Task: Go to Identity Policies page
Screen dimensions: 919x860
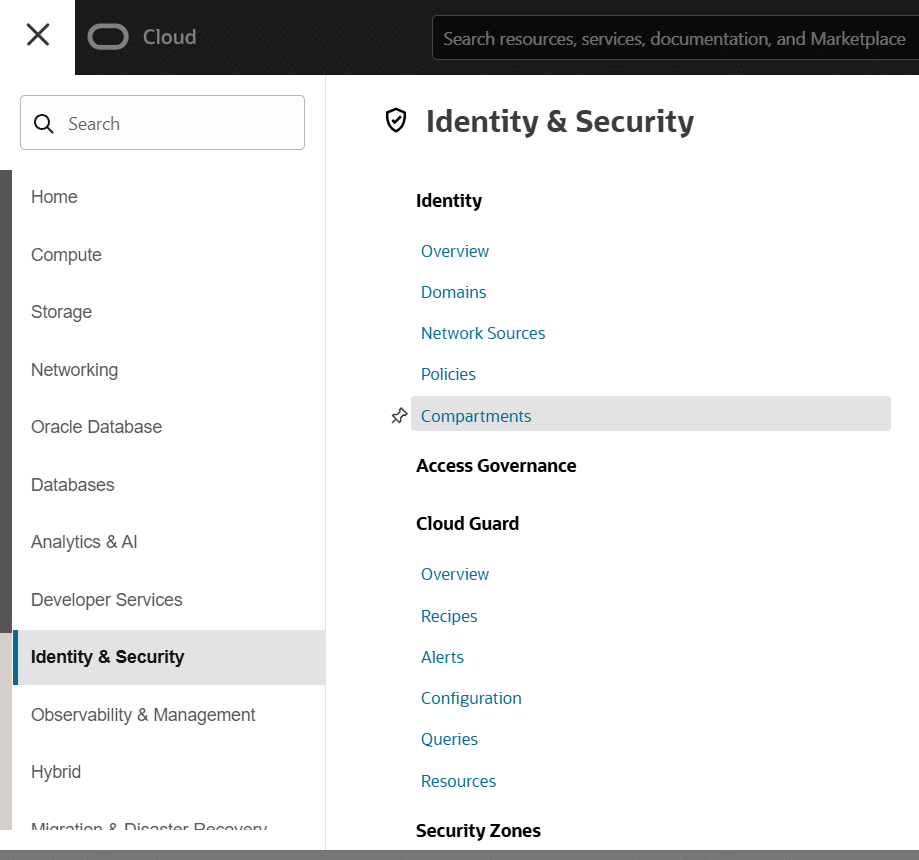Action: [x=448, y=374]
